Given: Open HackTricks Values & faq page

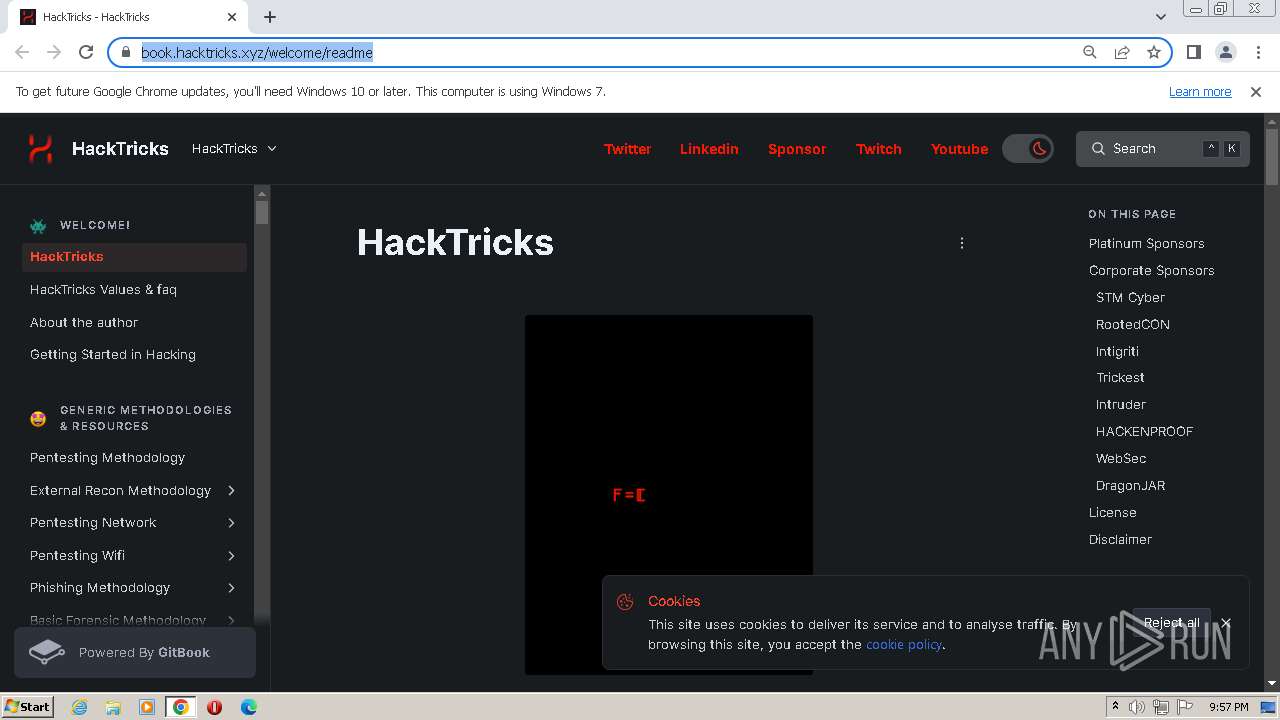Looking at the screenshot, I should pyautogui.click(x=103, y=289).
